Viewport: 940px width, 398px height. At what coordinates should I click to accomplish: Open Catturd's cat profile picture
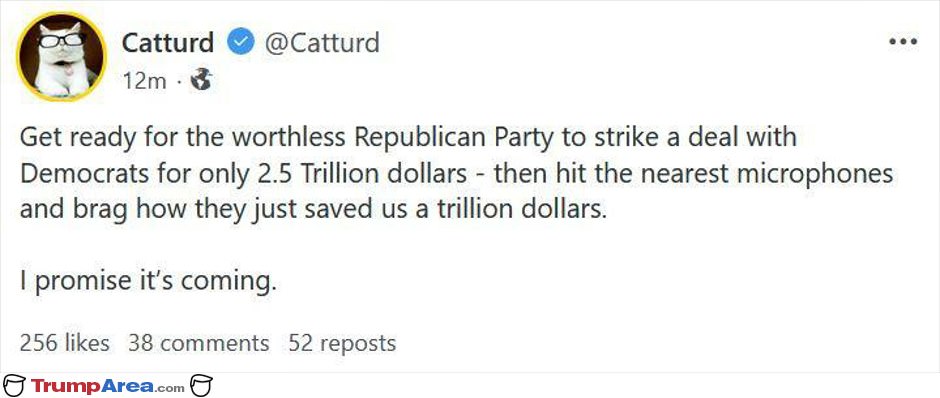[61, 56]
